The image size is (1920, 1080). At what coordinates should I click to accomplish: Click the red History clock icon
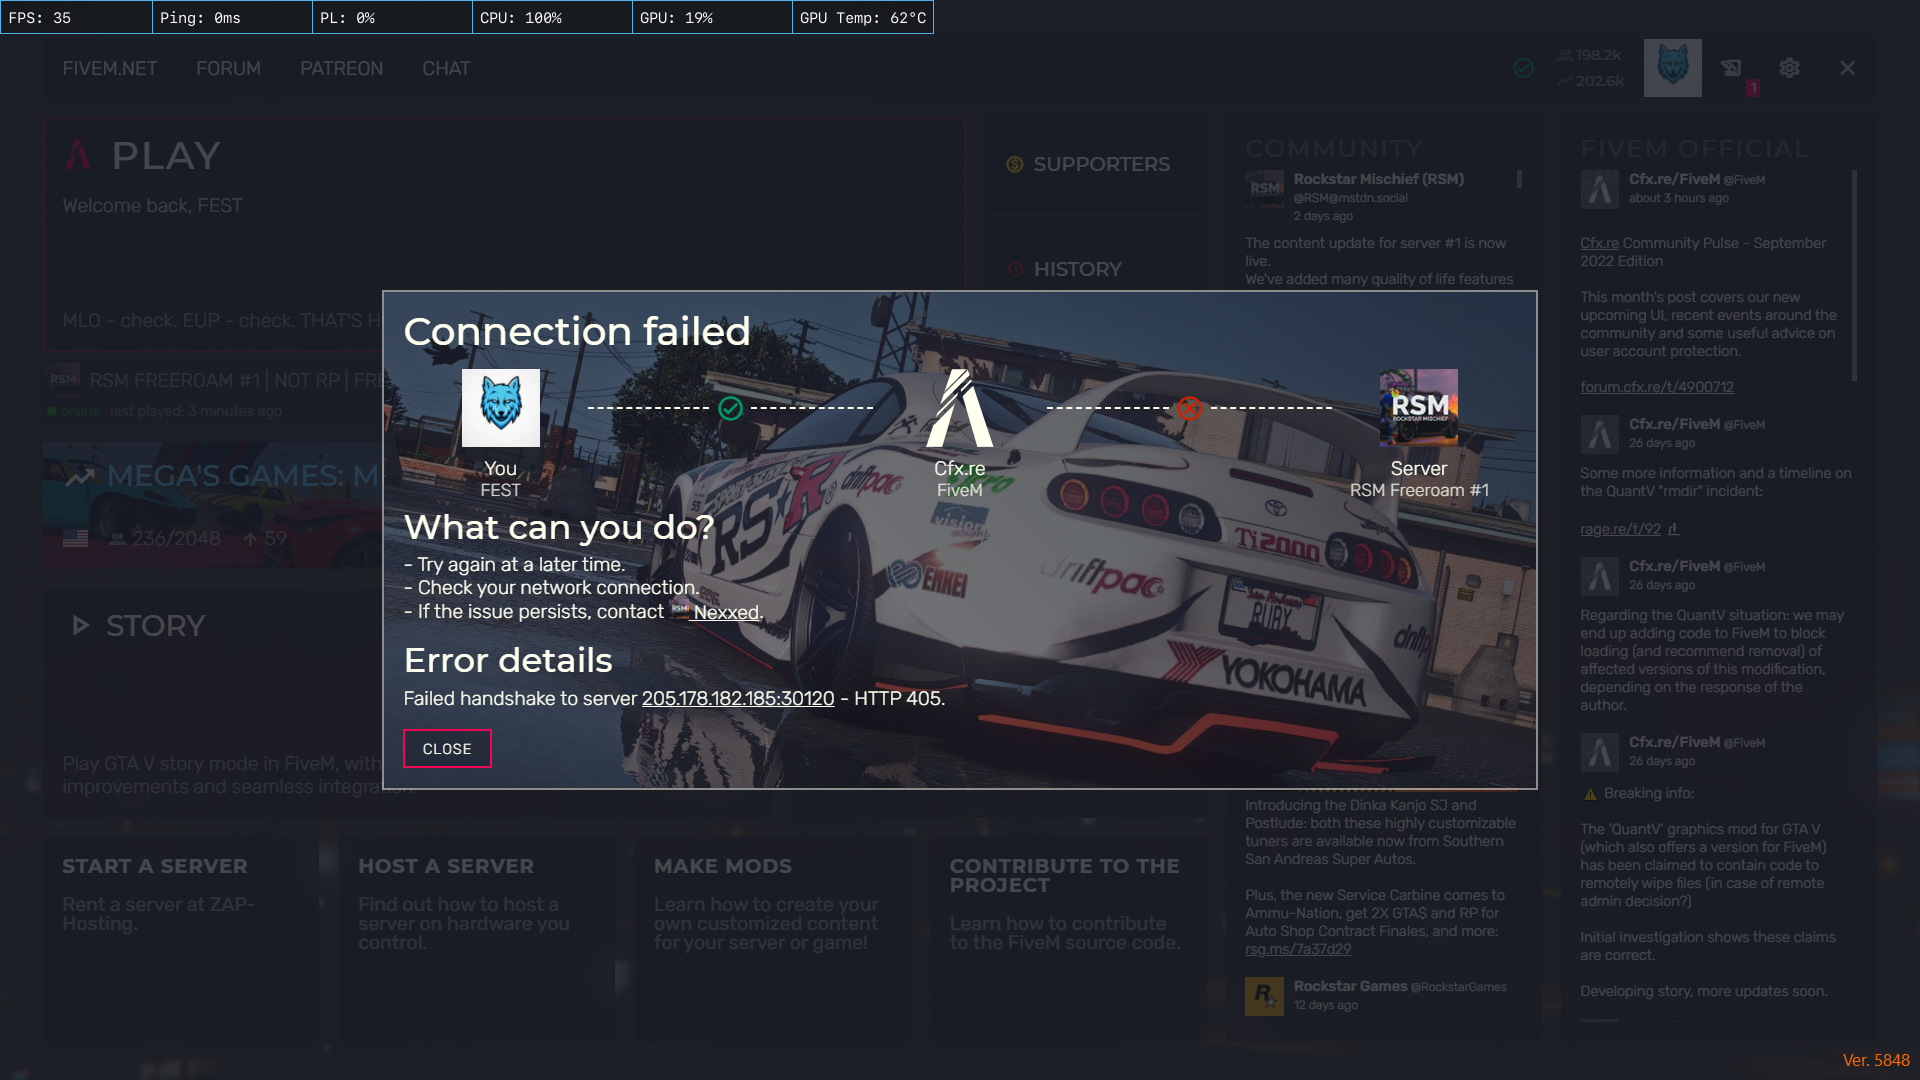pyautogui.click(x=1013, y=268)
